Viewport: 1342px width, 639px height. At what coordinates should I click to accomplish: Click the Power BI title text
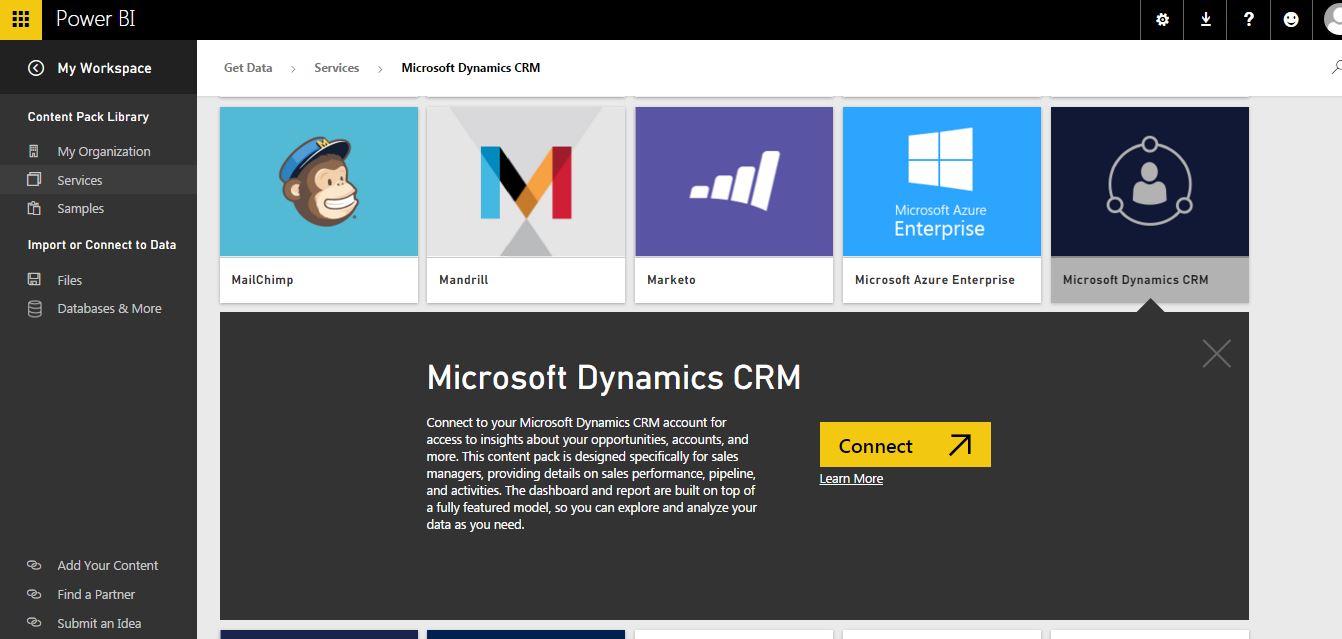pyautogui.click(x=95, y=19)
